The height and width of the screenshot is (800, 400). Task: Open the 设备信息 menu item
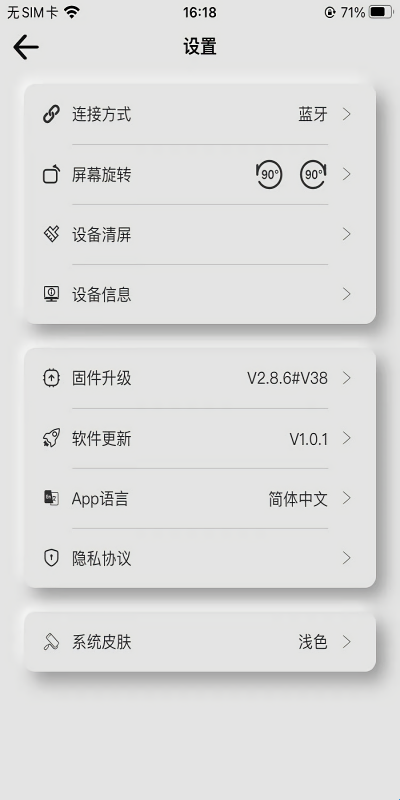pyautogui.click(x=200, y=294)
